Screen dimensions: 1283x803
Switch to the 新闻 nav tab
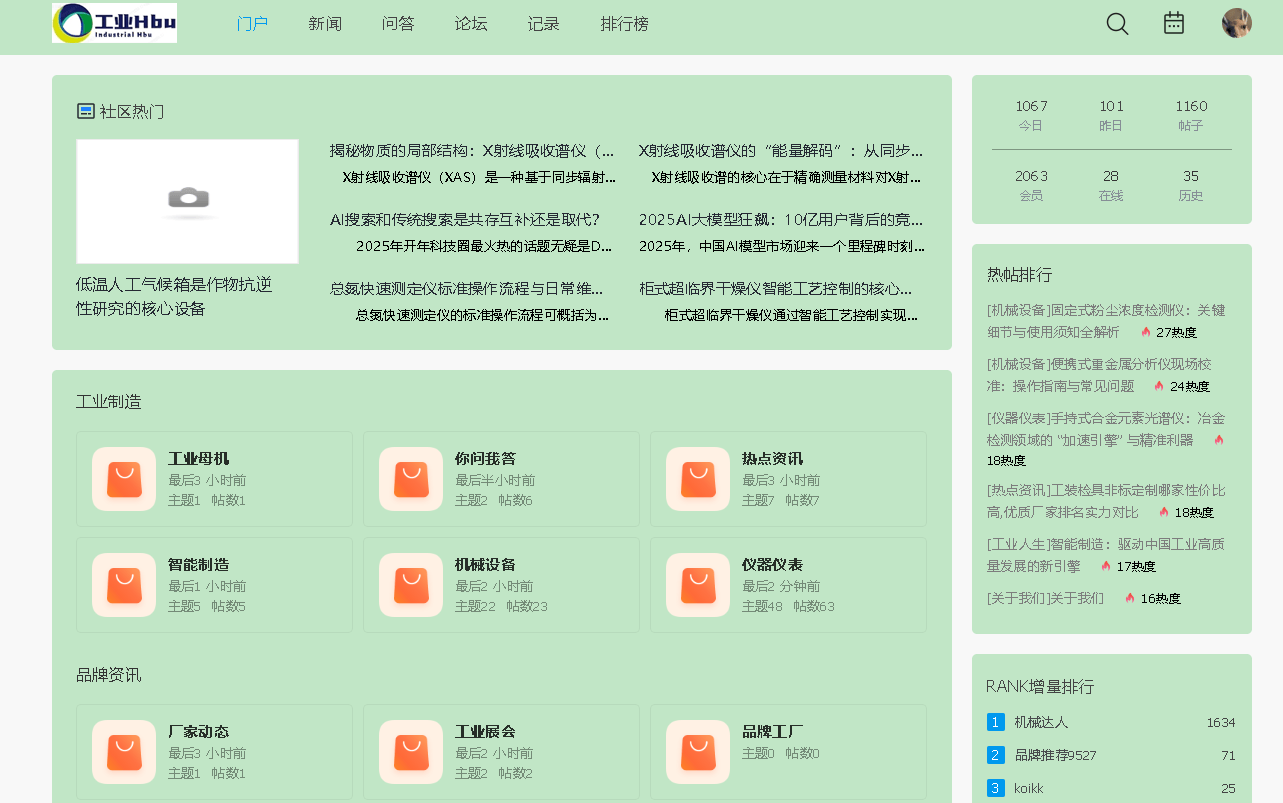325,24
